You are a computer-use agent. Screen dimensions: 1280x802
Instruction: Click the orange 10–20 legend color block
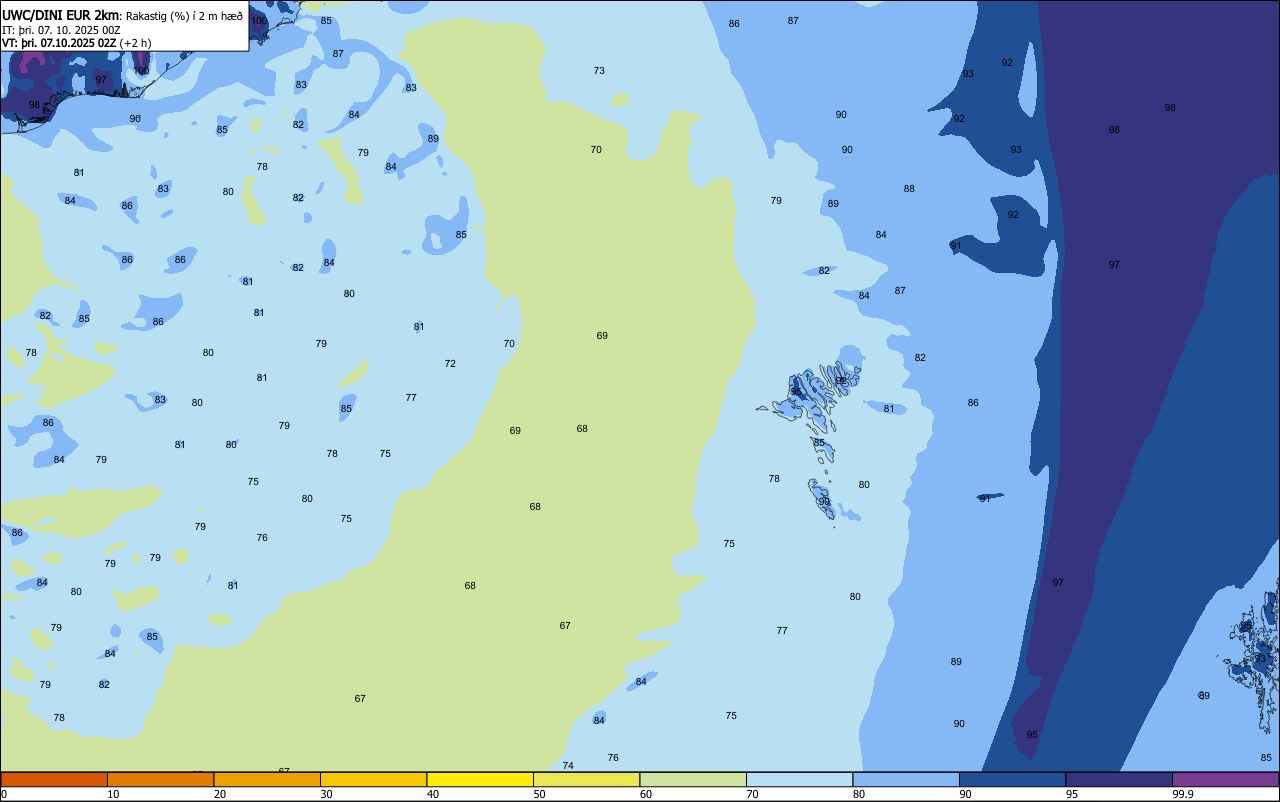160,780
